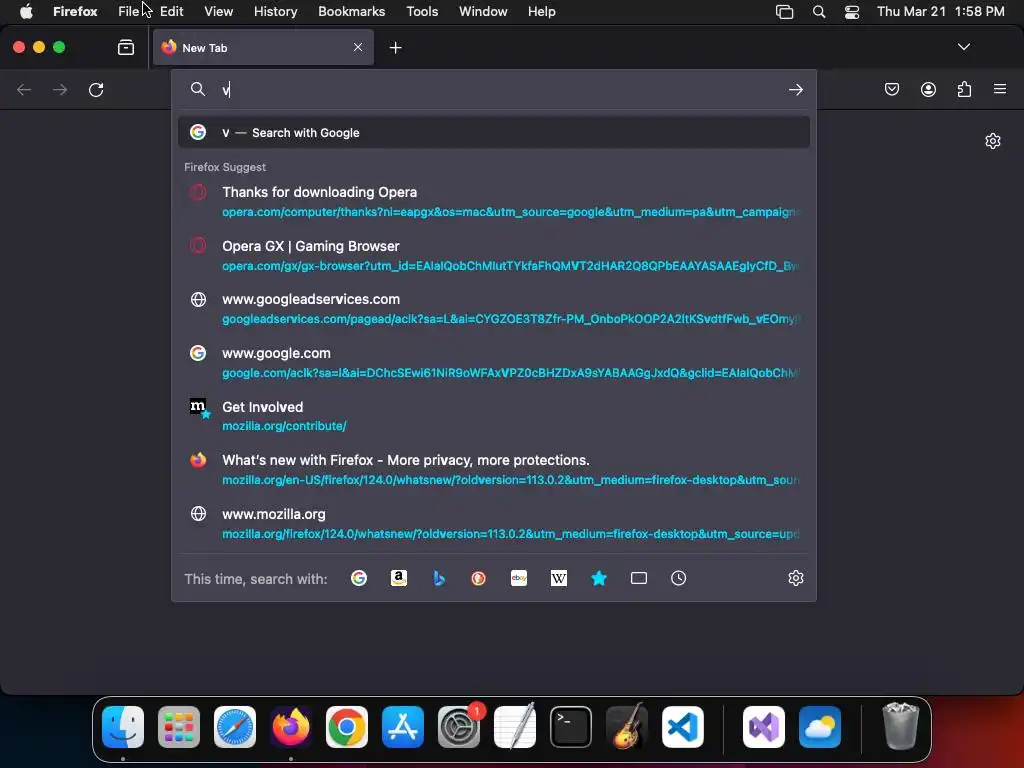Open the Help menu
This screenshot has height=768, width=1024.
point(541,11)
